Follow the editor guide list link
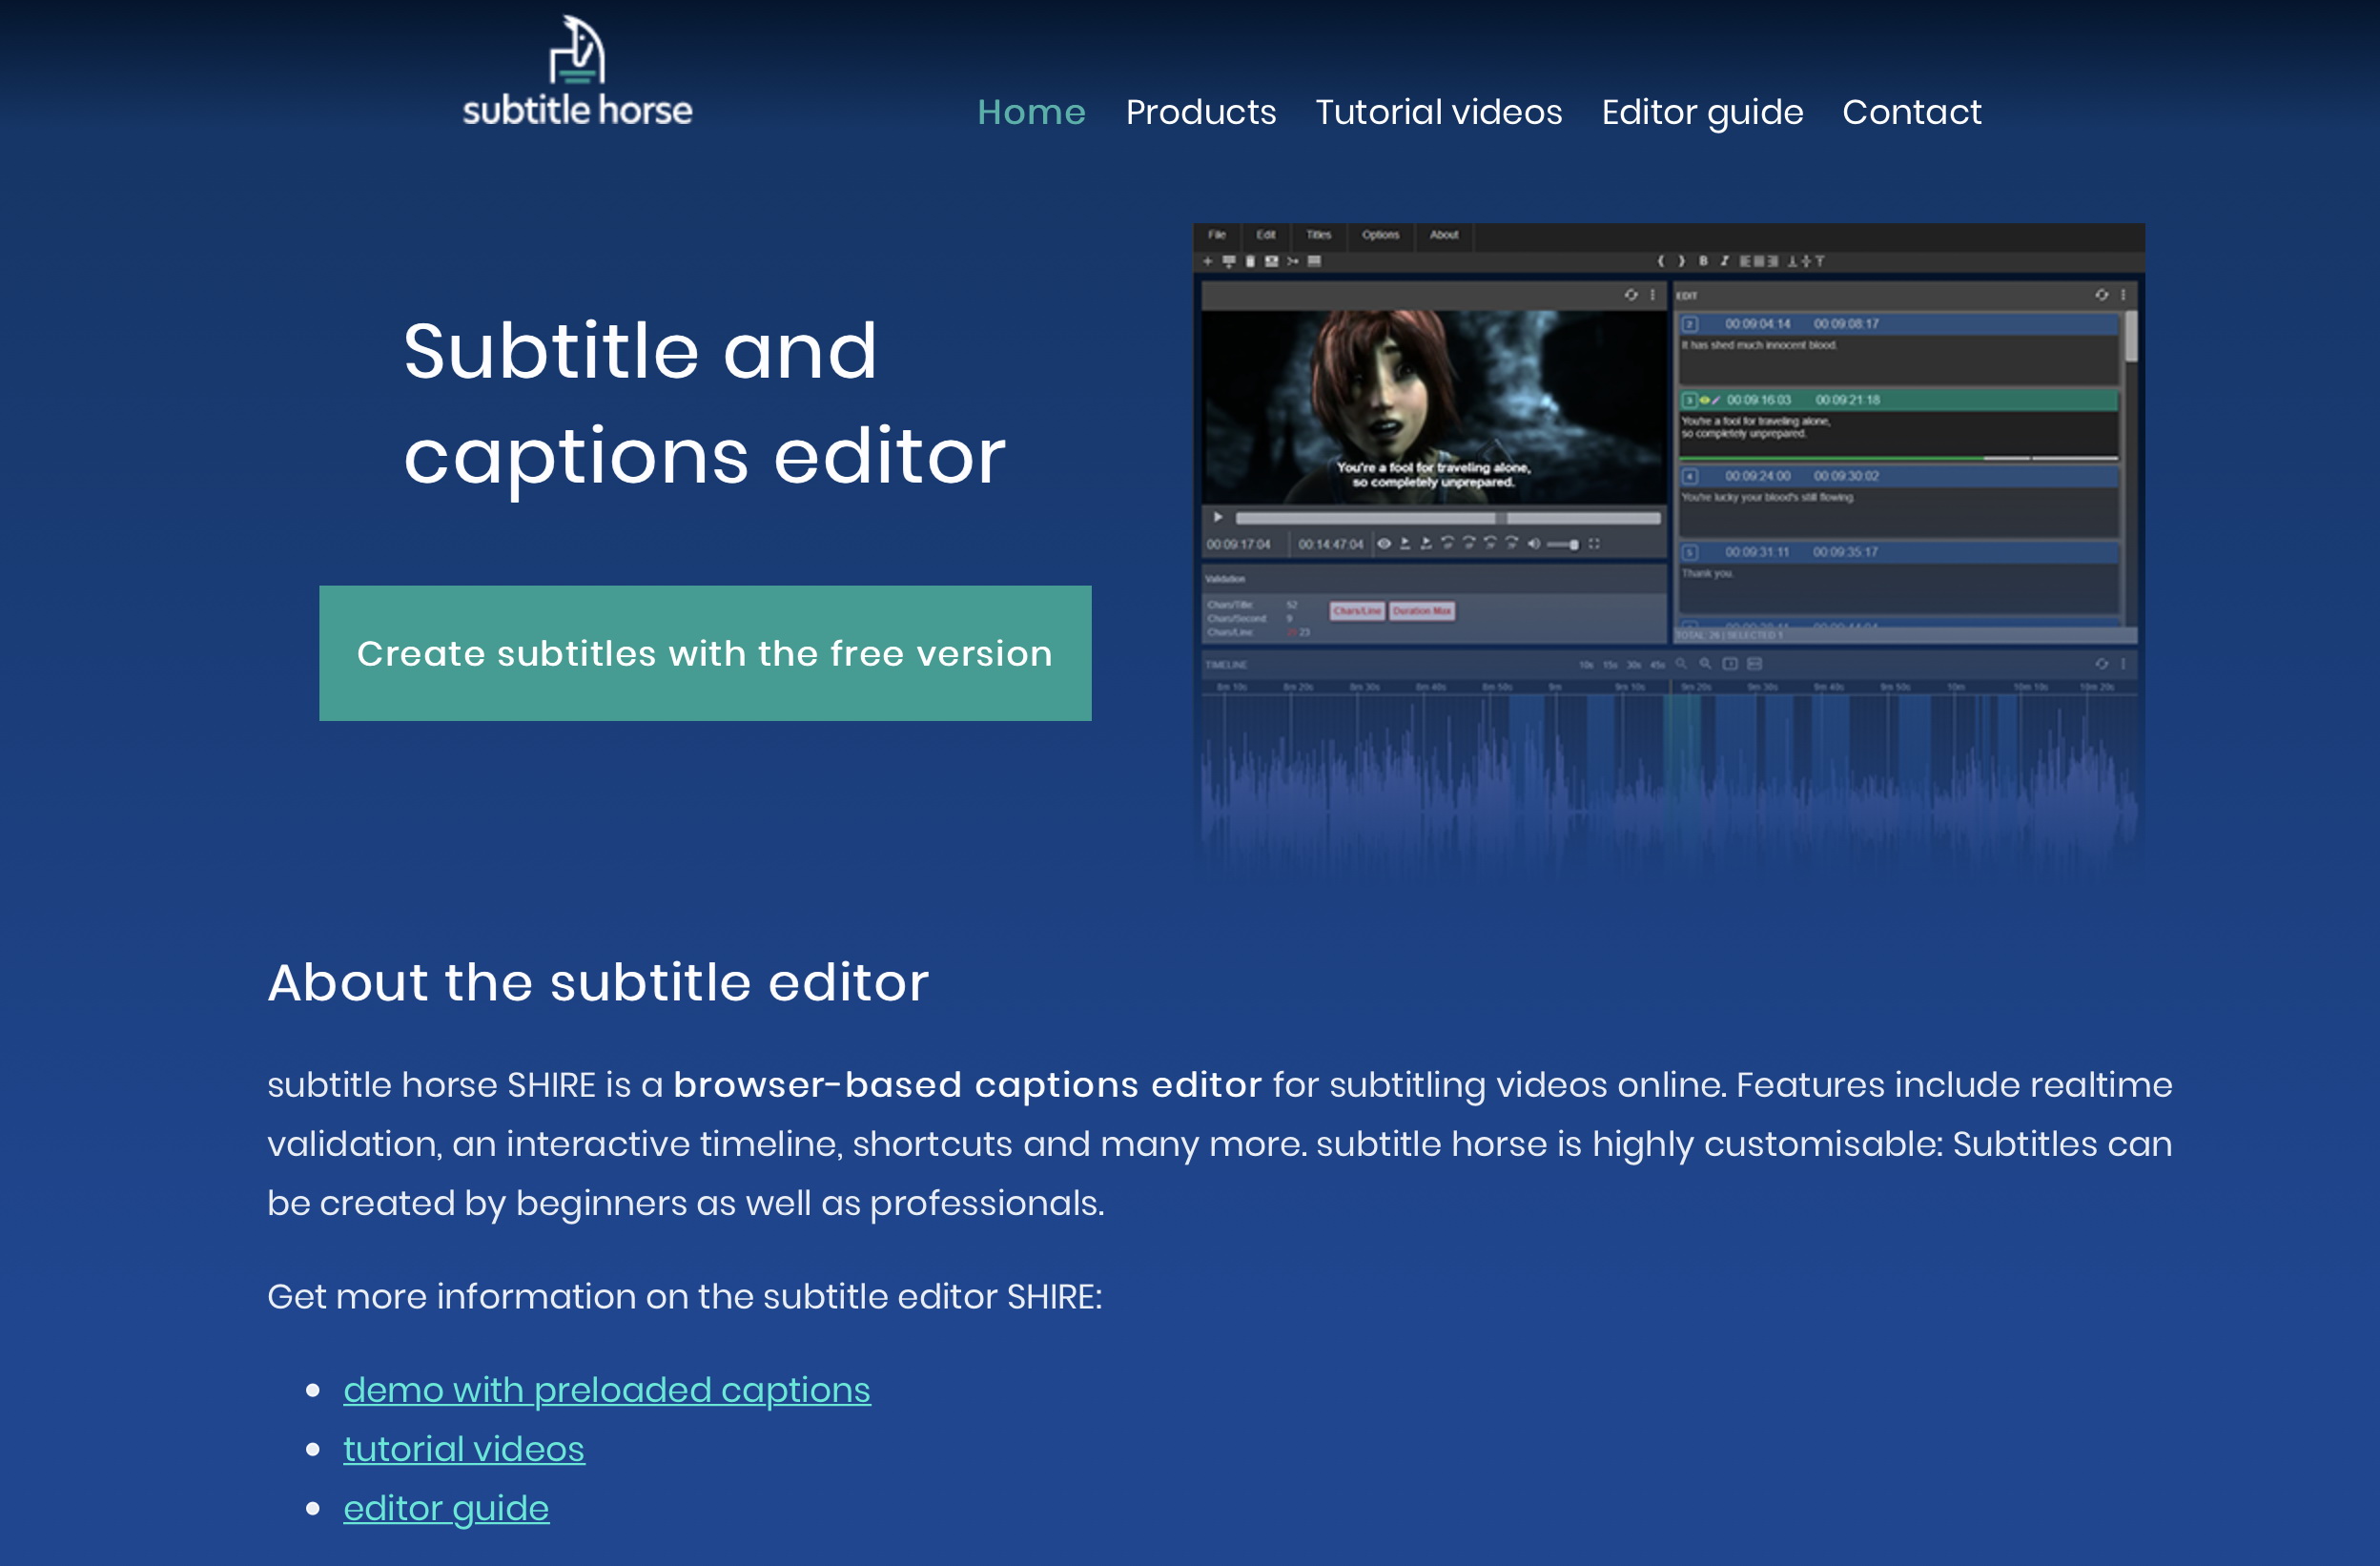 tap(446, 1508)
